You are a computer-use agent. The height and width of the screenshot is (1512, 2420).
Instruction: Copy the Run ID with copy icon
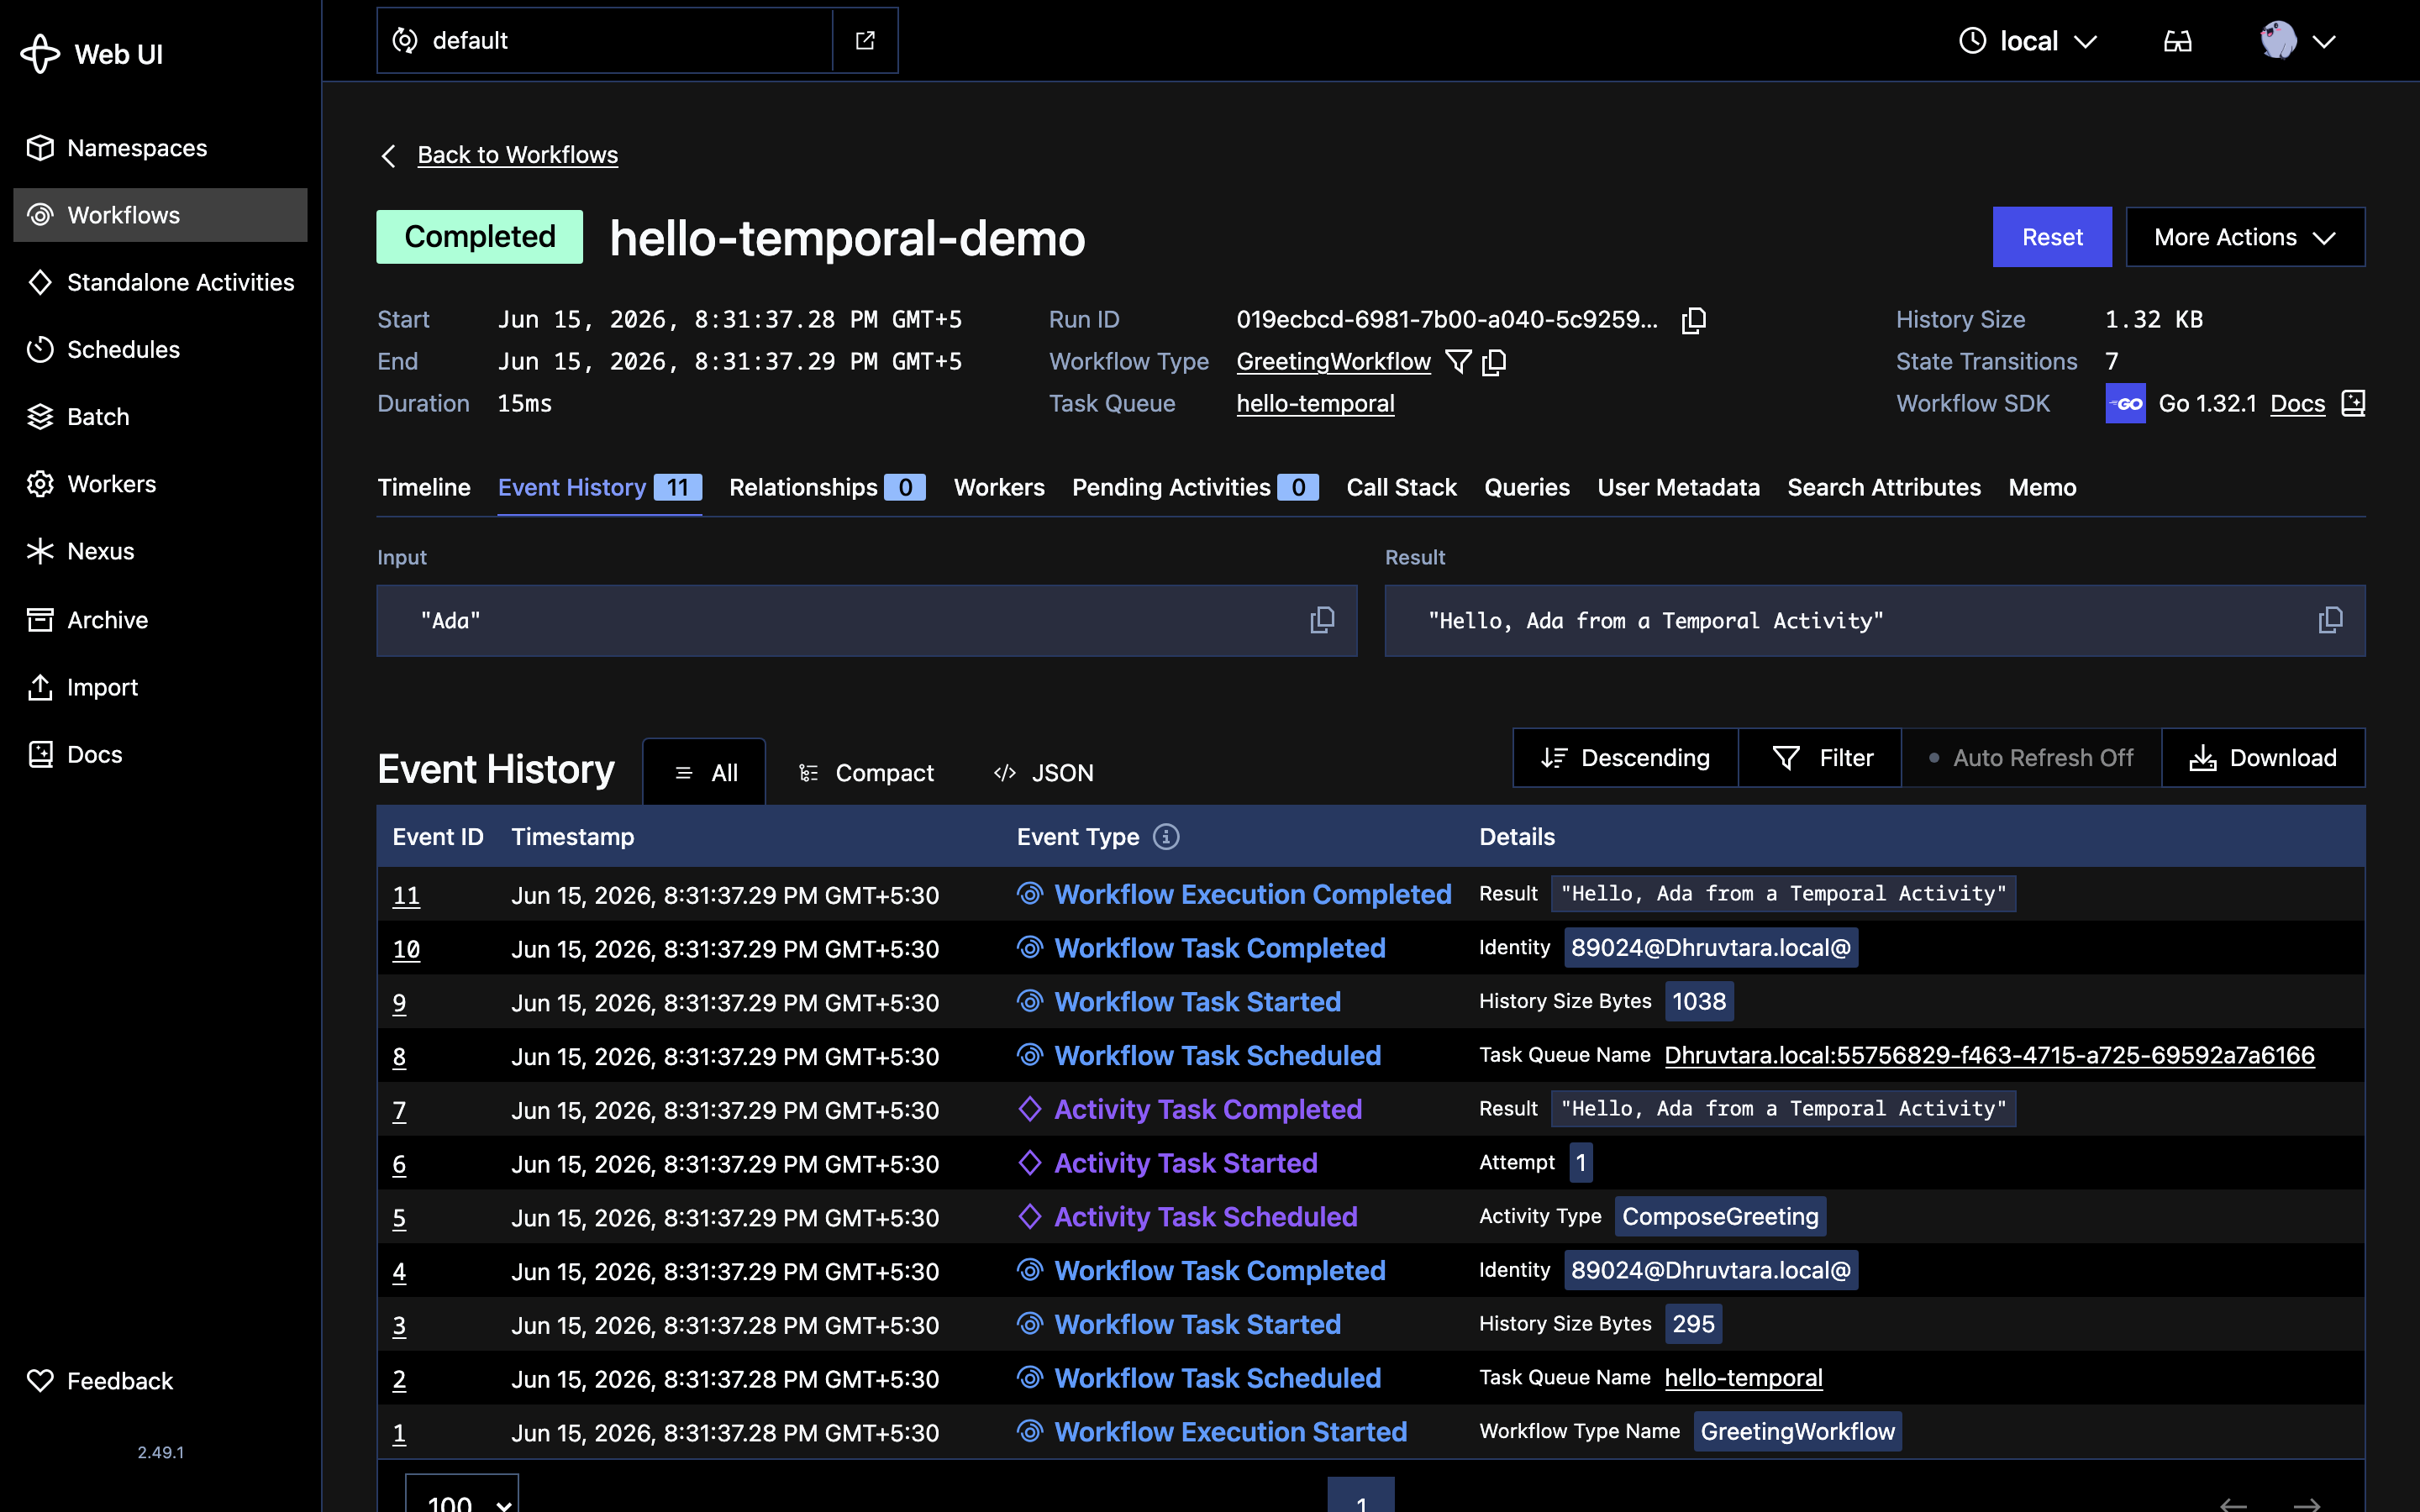point(1693,320)
